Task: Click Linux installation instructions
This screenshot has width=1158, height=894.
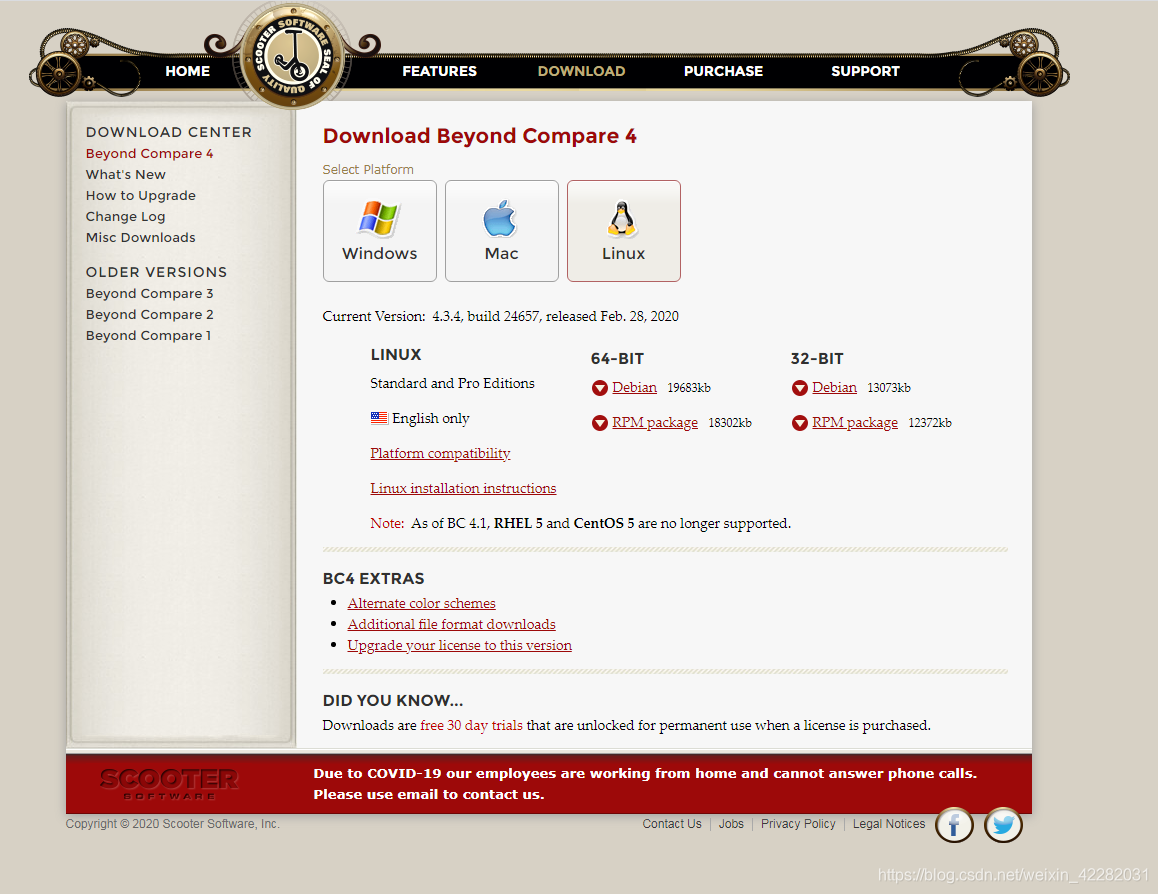Action: (x=463, y=488)
